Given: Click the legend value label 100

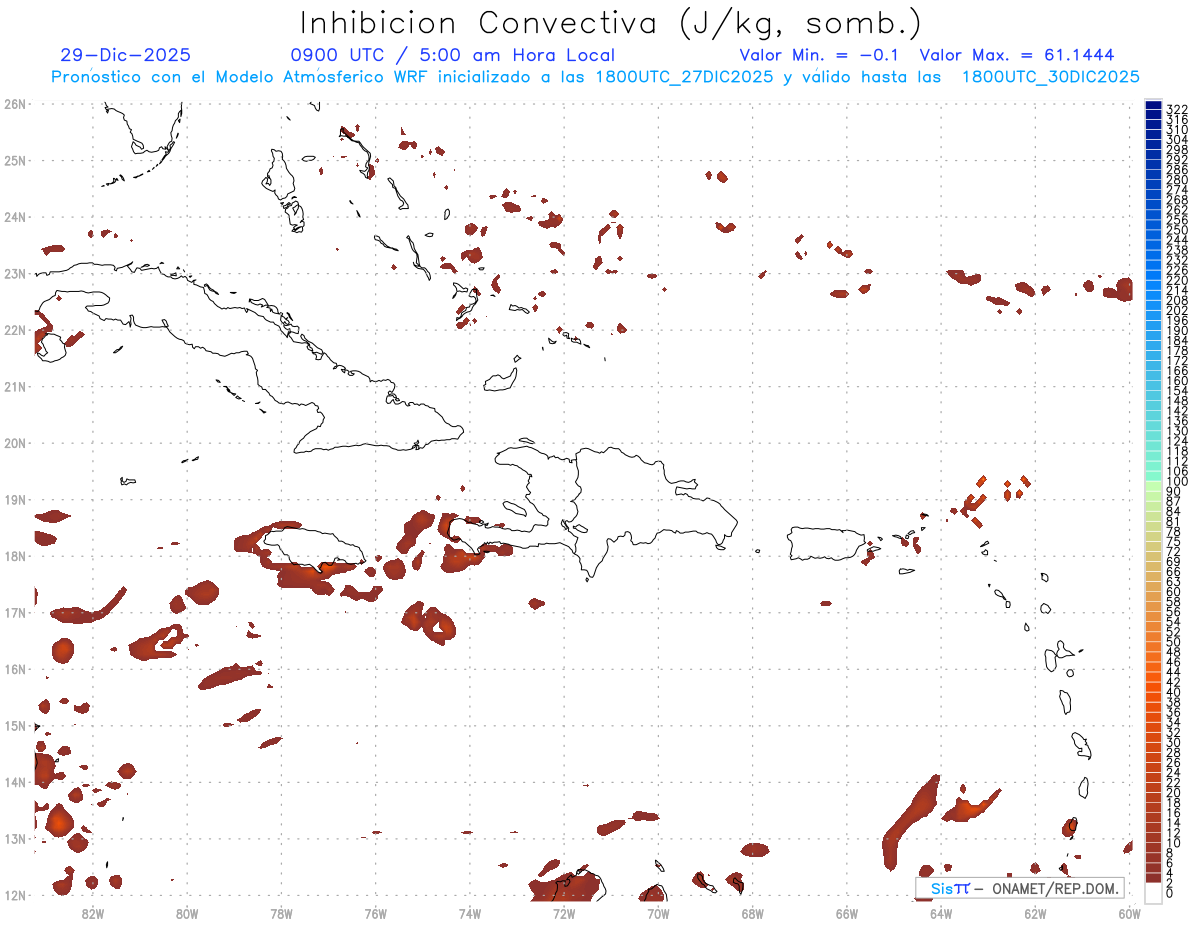Looking at the screenshot, I should pyautogui.click(x=1177, y=481).
